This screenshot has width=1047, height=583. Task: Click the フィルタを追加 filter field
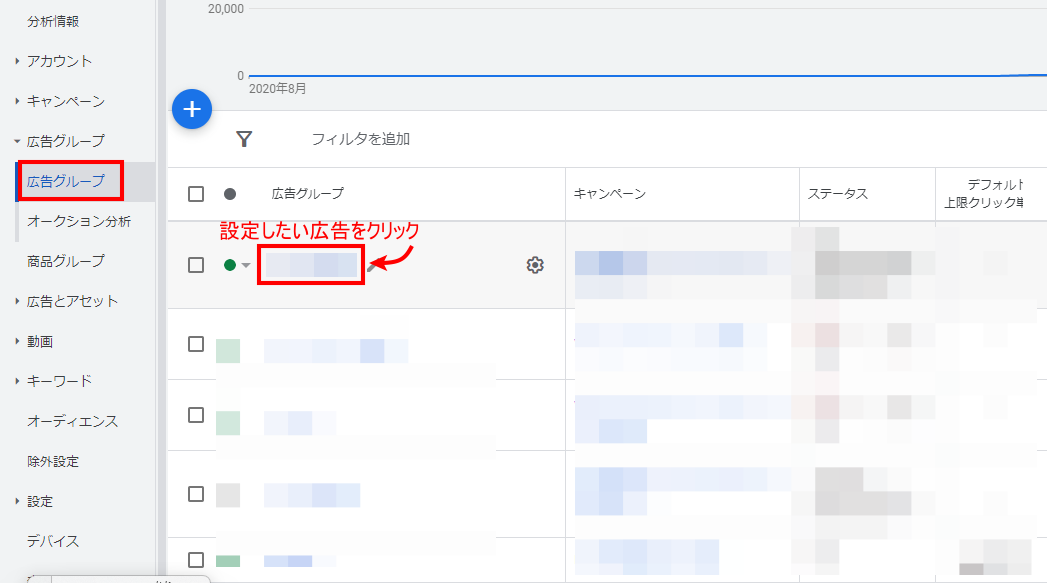pyautogui.click(x=360, y=139)
